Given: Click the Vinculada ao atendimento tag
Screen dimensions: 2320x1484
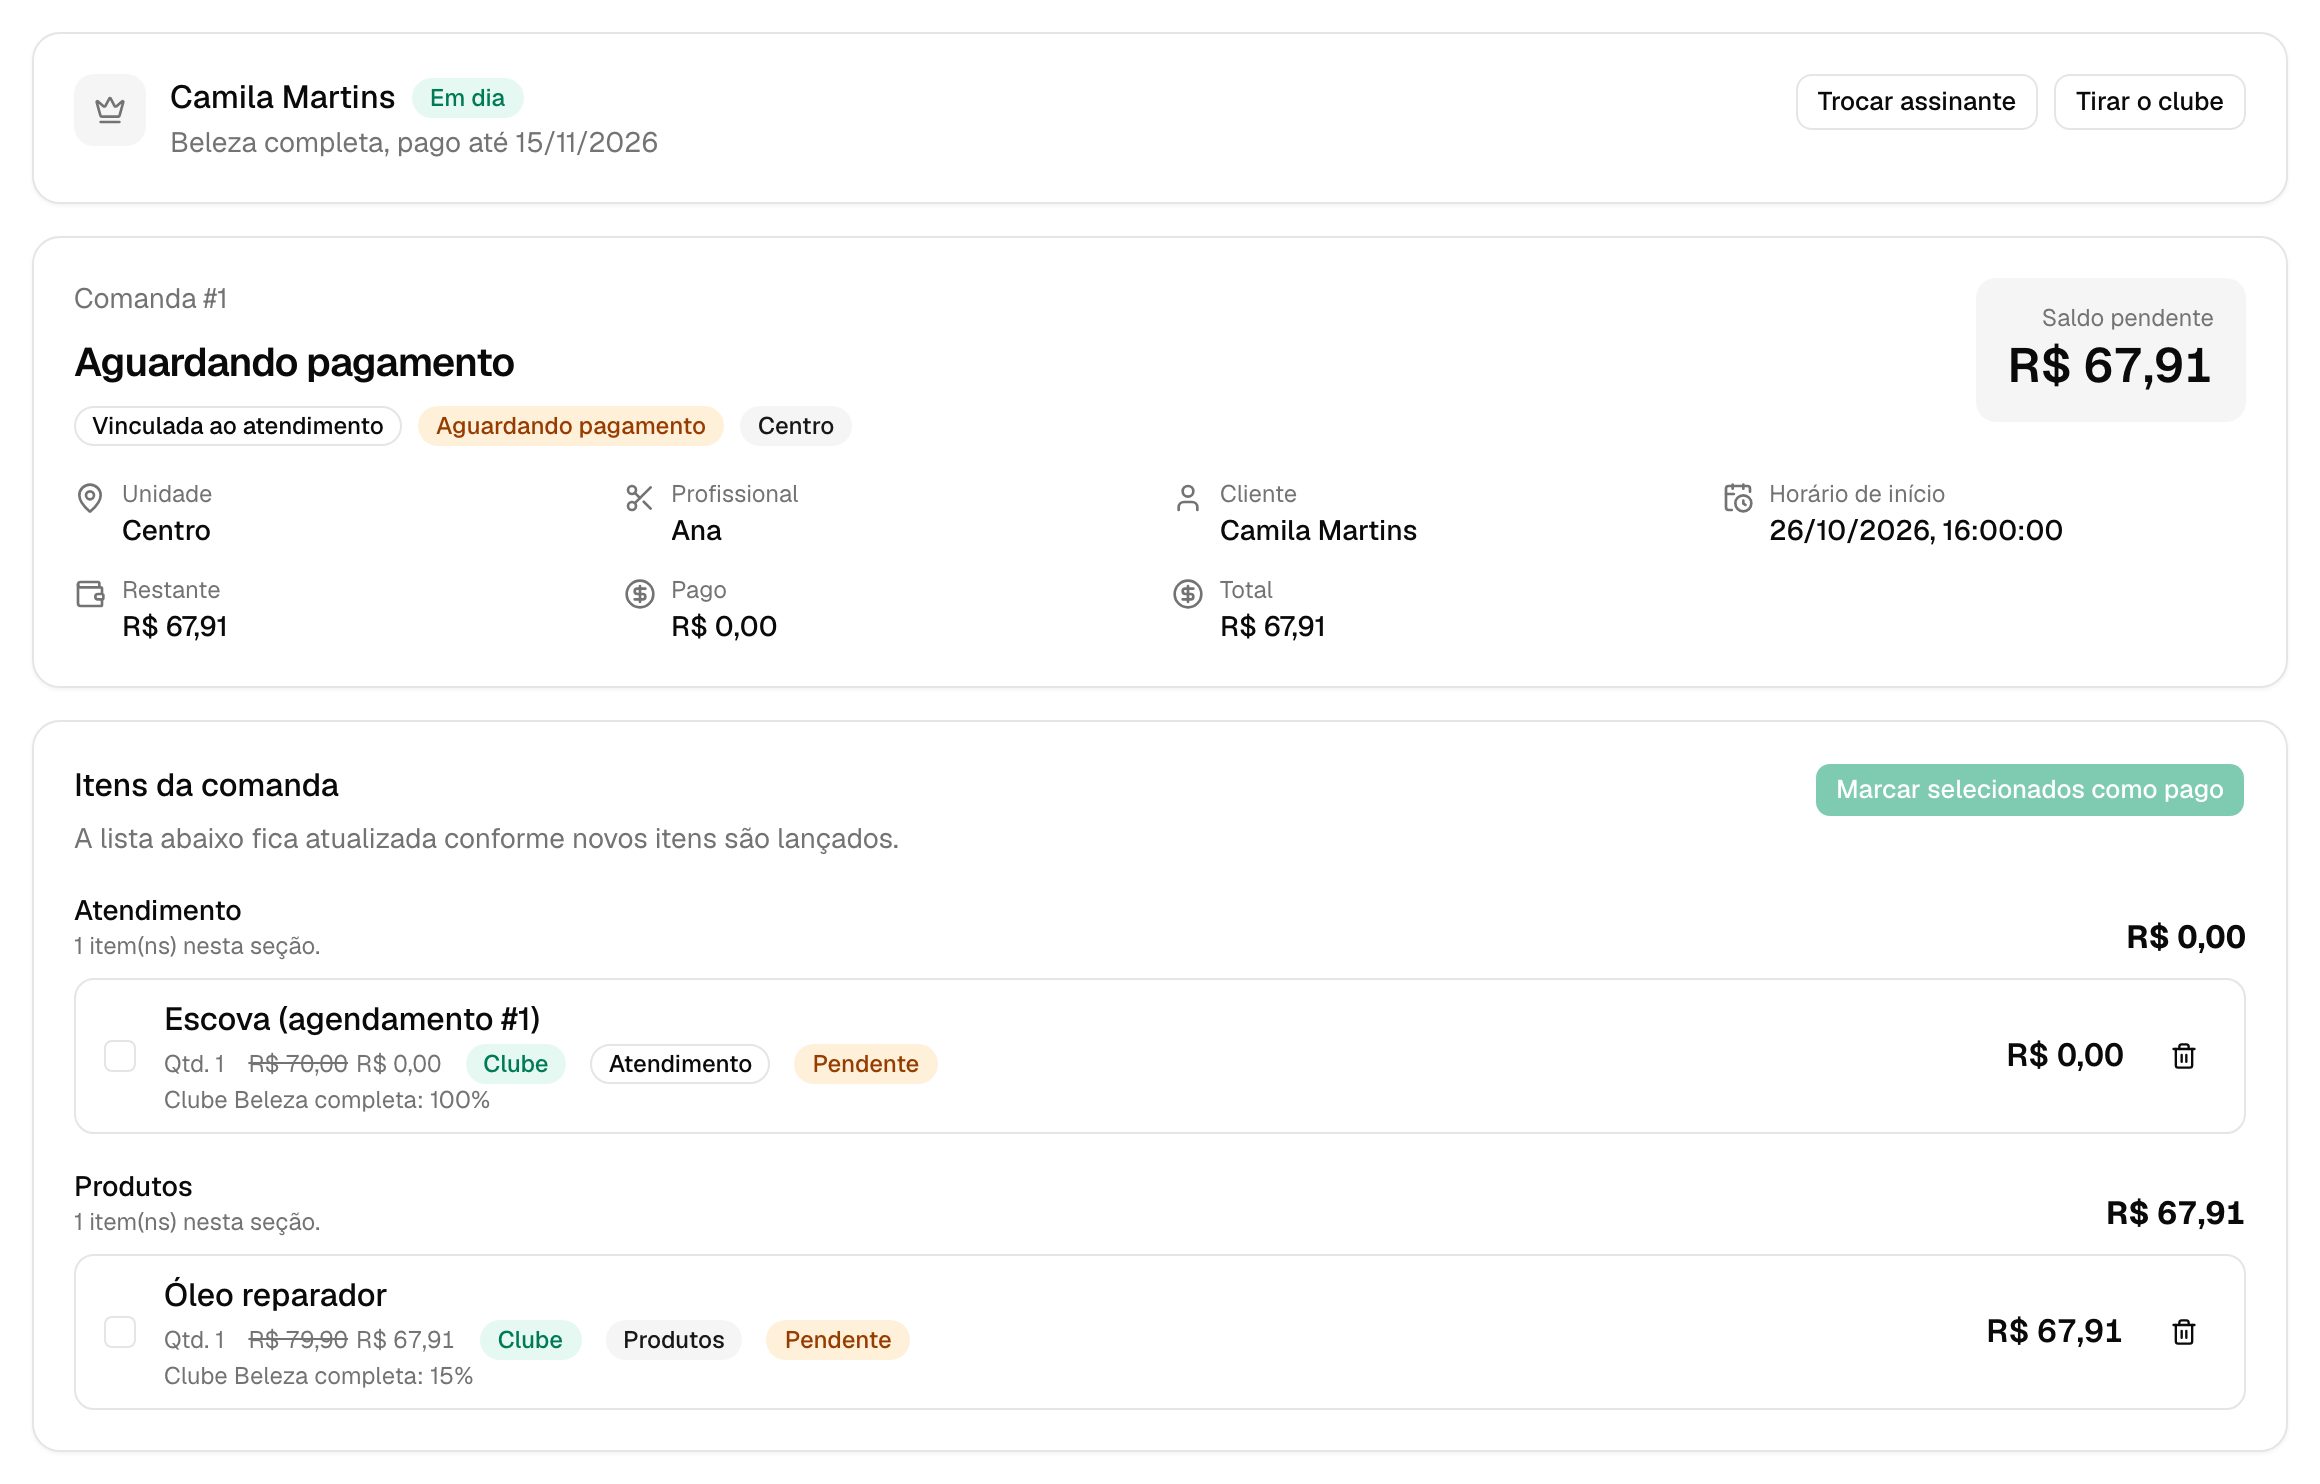Looking at the screenshot, I should (238, 426).
